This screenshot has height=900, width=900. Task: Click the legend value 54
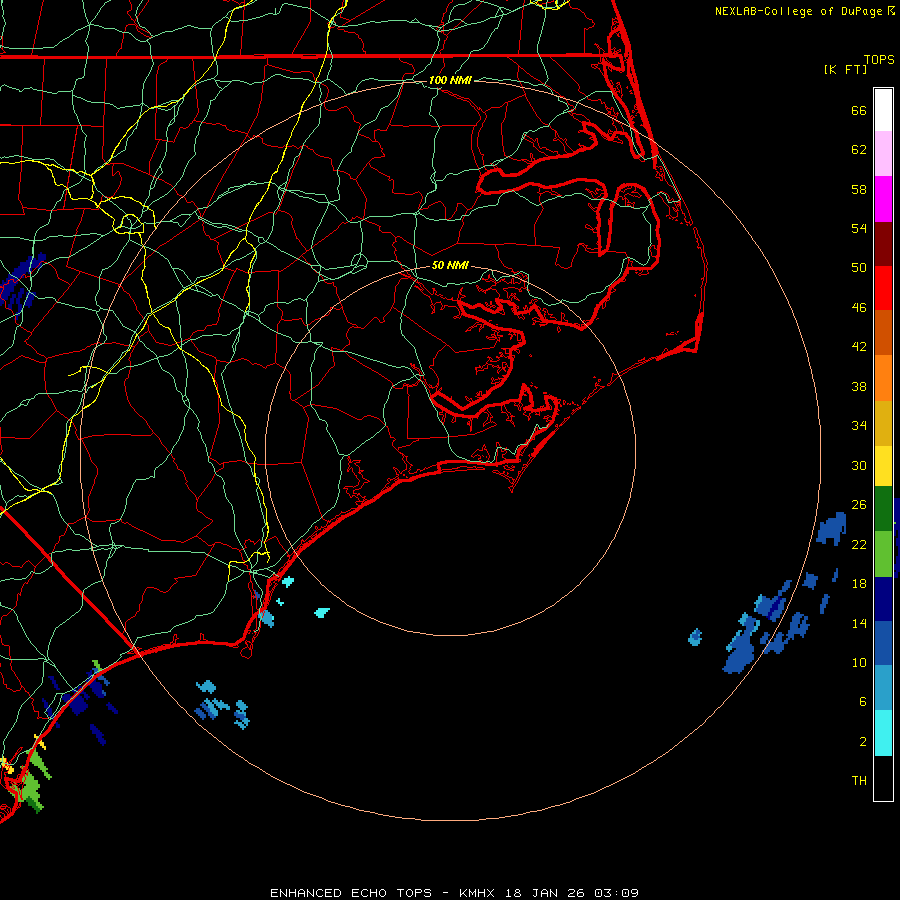tap(859, 228)
